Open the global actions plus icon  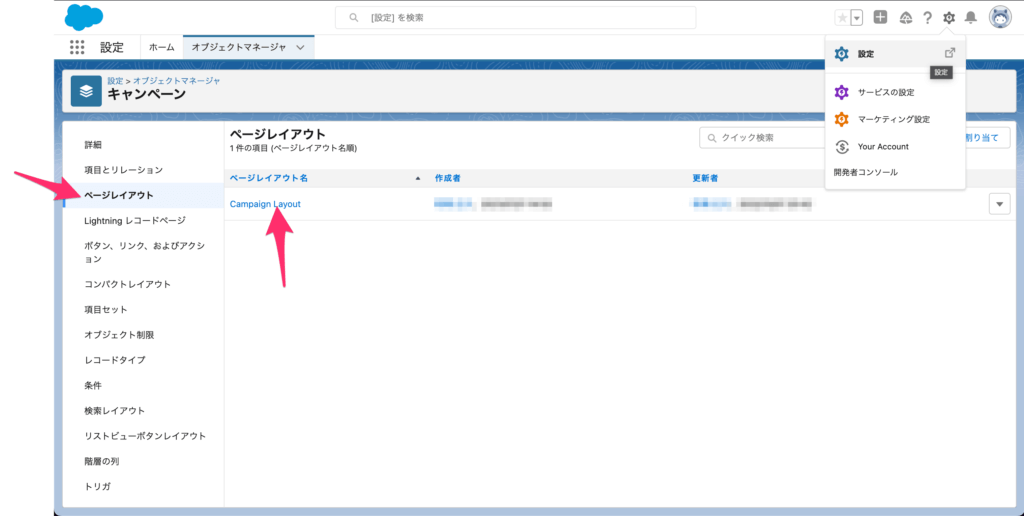[880, 17]
